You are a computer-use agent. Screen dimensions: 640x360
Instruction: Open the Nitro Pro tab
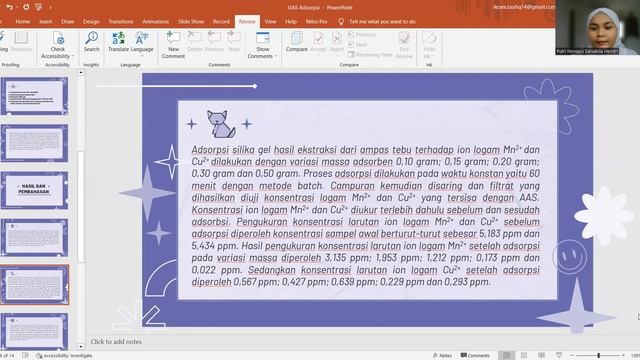point(317,22)
